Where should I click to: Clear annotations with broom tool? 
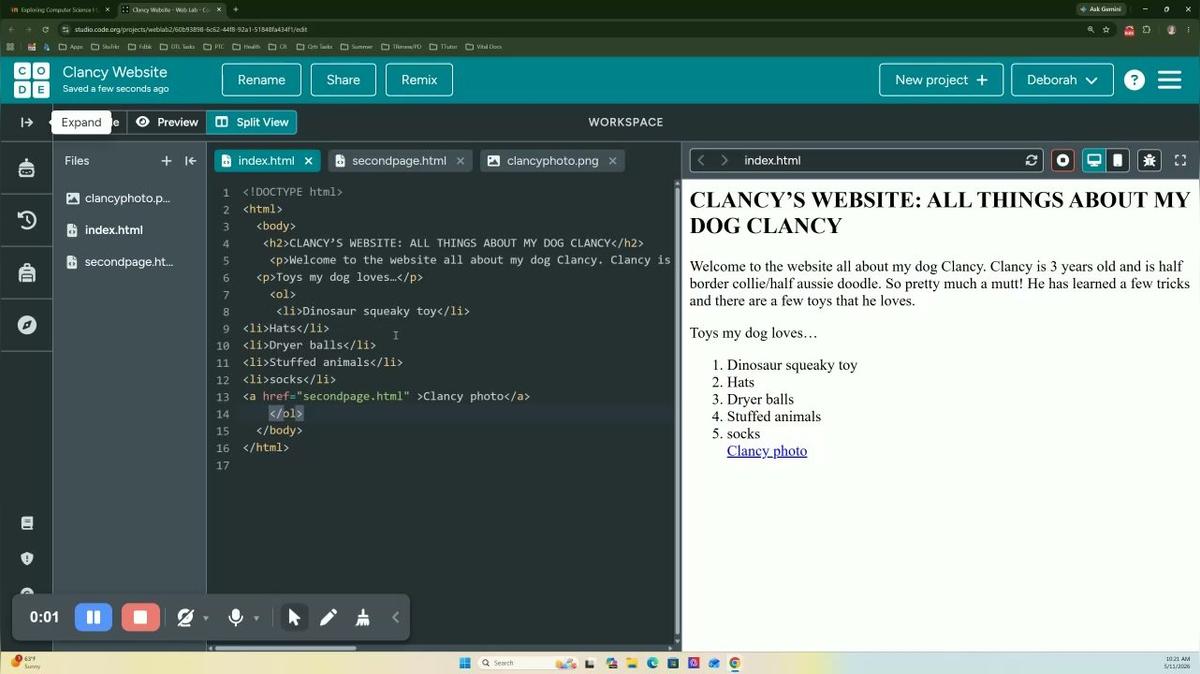click(363, 617)
